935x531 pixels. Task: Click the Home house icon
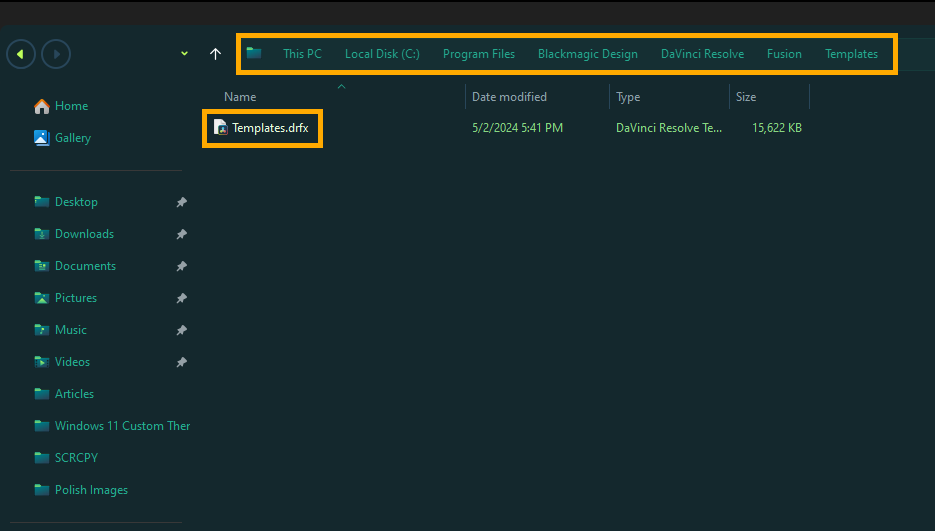pos(42,106)
